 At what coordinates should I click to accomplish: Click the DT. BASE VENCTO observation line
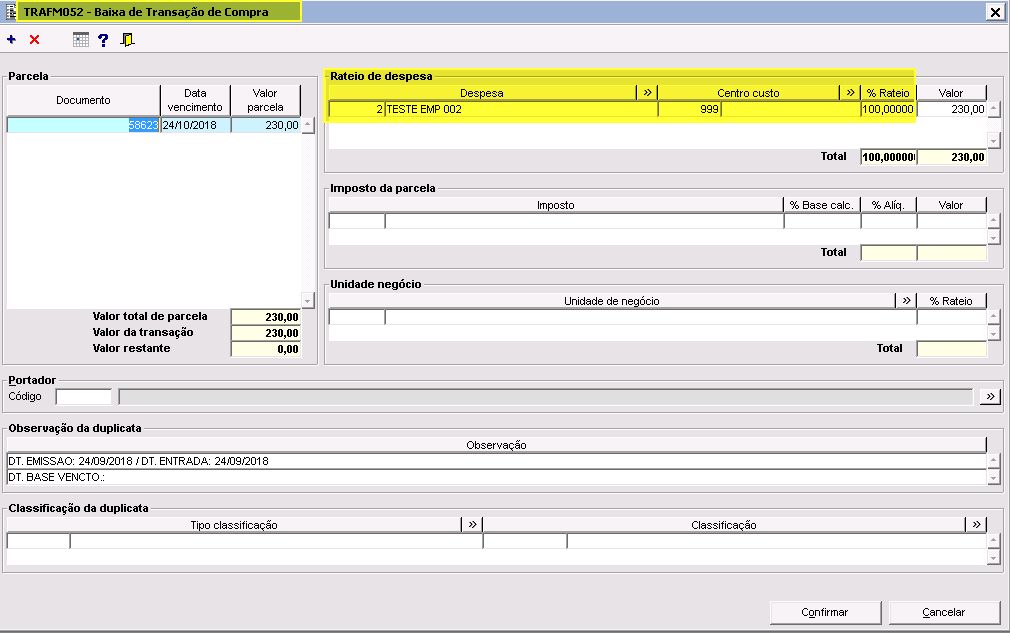click(496, 477)
